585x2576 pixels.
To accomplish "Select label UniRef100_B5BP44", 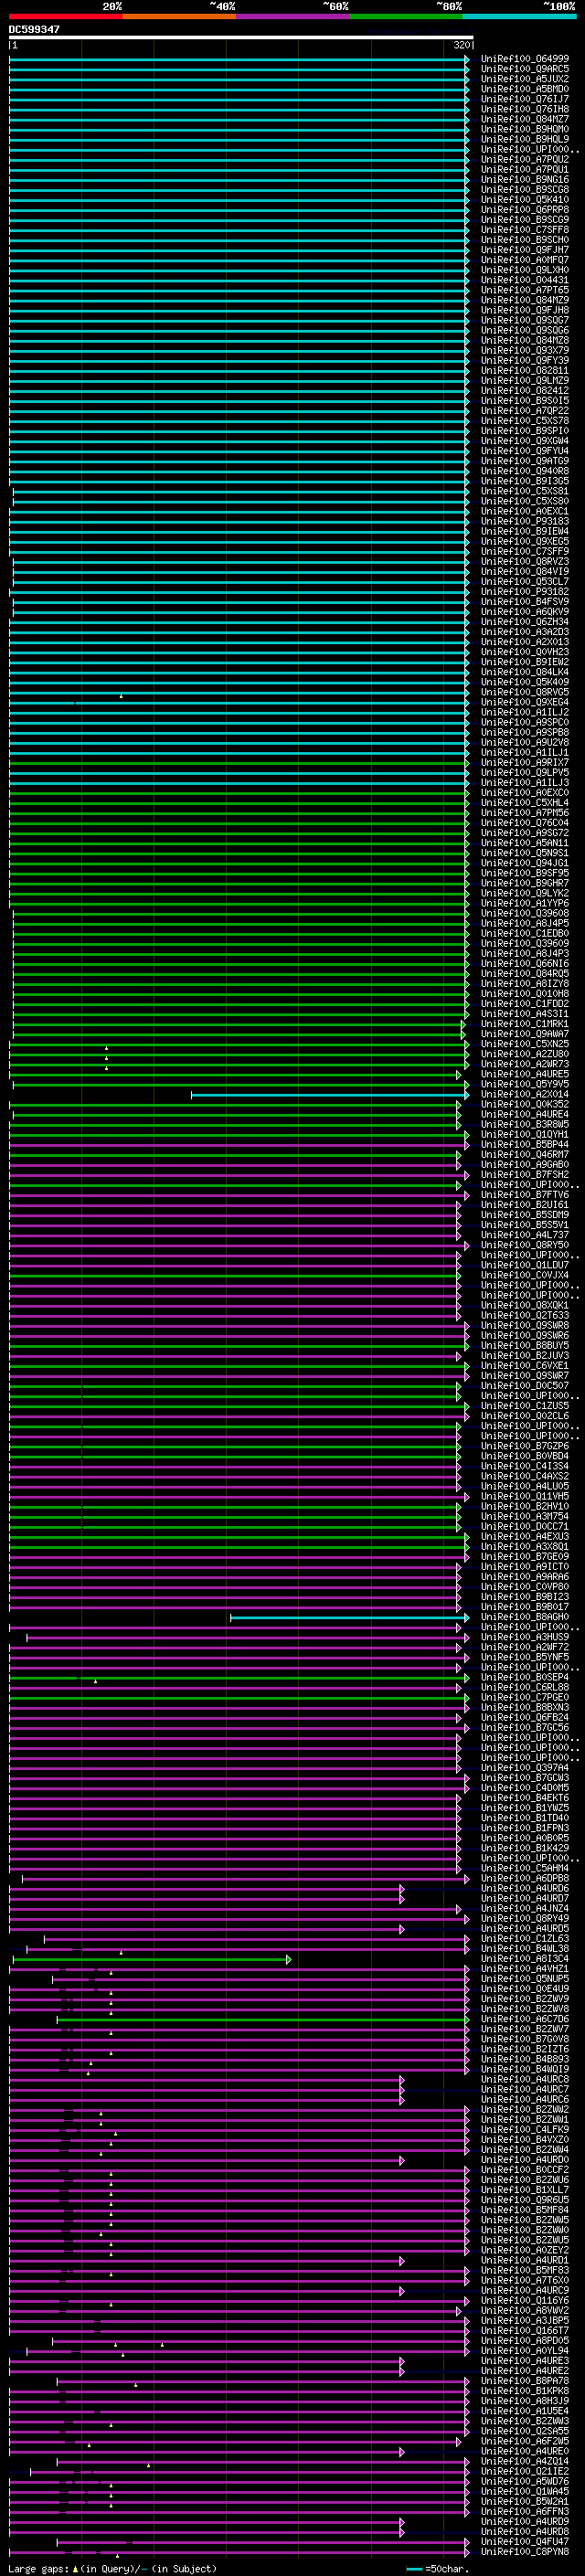I will [x=525, y=1145].
